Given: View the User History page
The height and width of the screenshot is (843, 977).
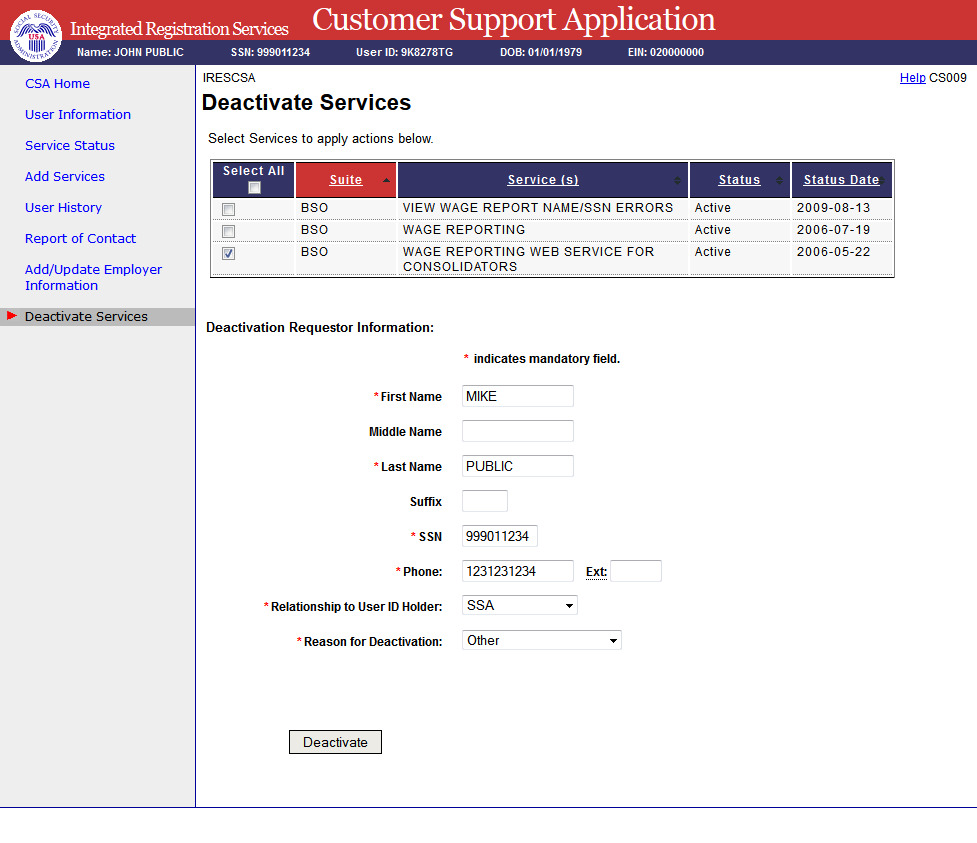Looking at the screenshot, I should point(63,208).
